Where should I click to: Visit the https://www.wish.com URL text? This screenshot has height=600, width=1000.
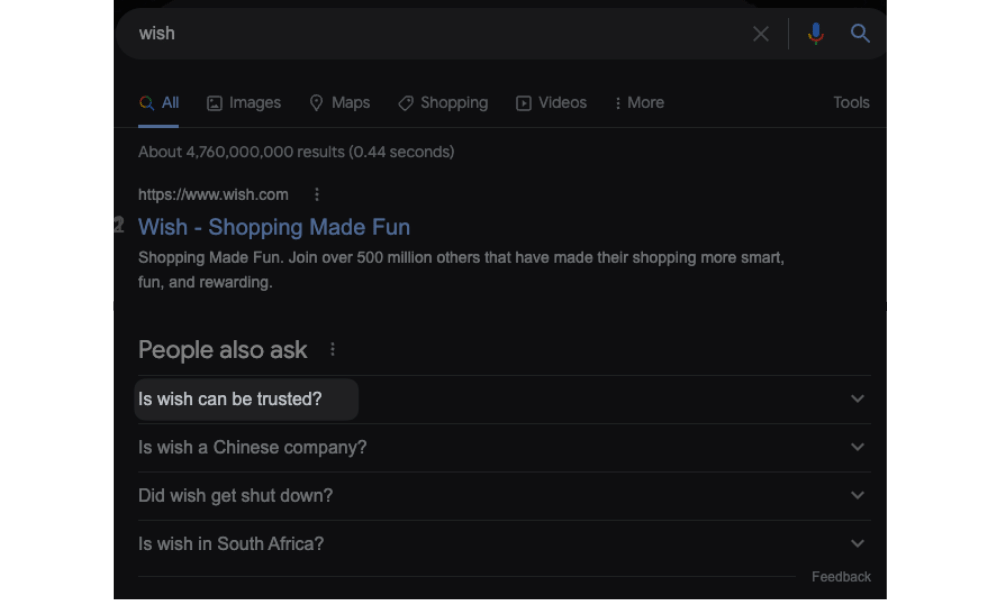tap(213, 194)
